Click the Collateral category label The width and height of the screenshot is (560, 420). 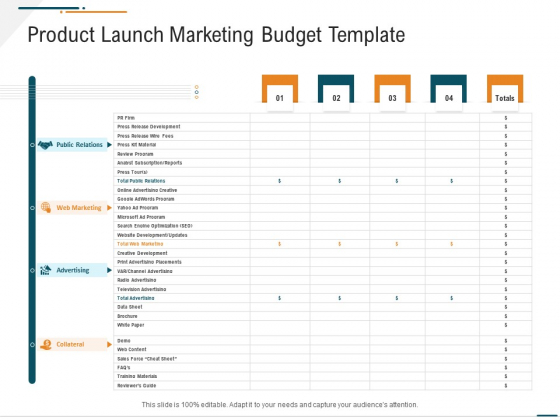(x=70, y=344)
